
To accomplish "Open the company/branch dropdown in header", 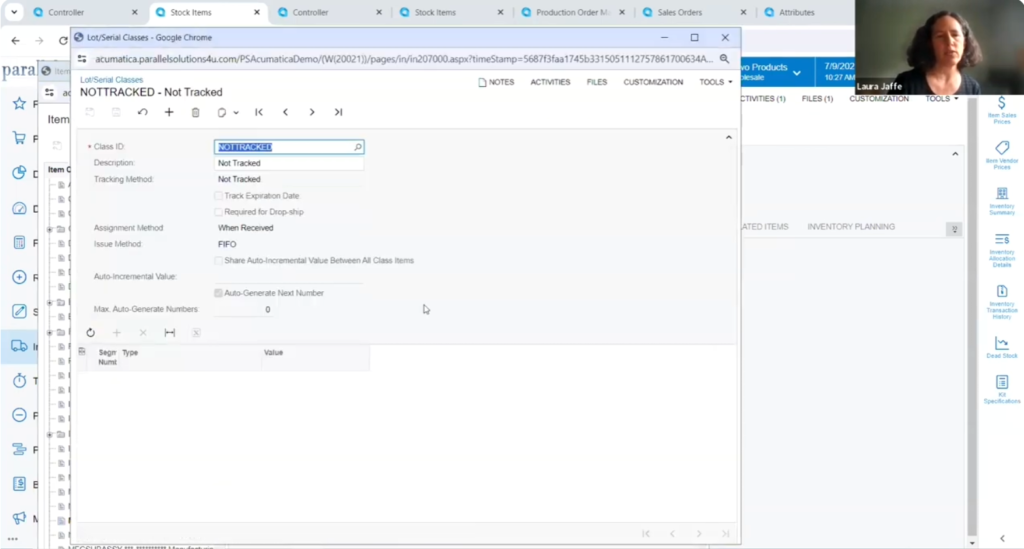I will 797,73.
